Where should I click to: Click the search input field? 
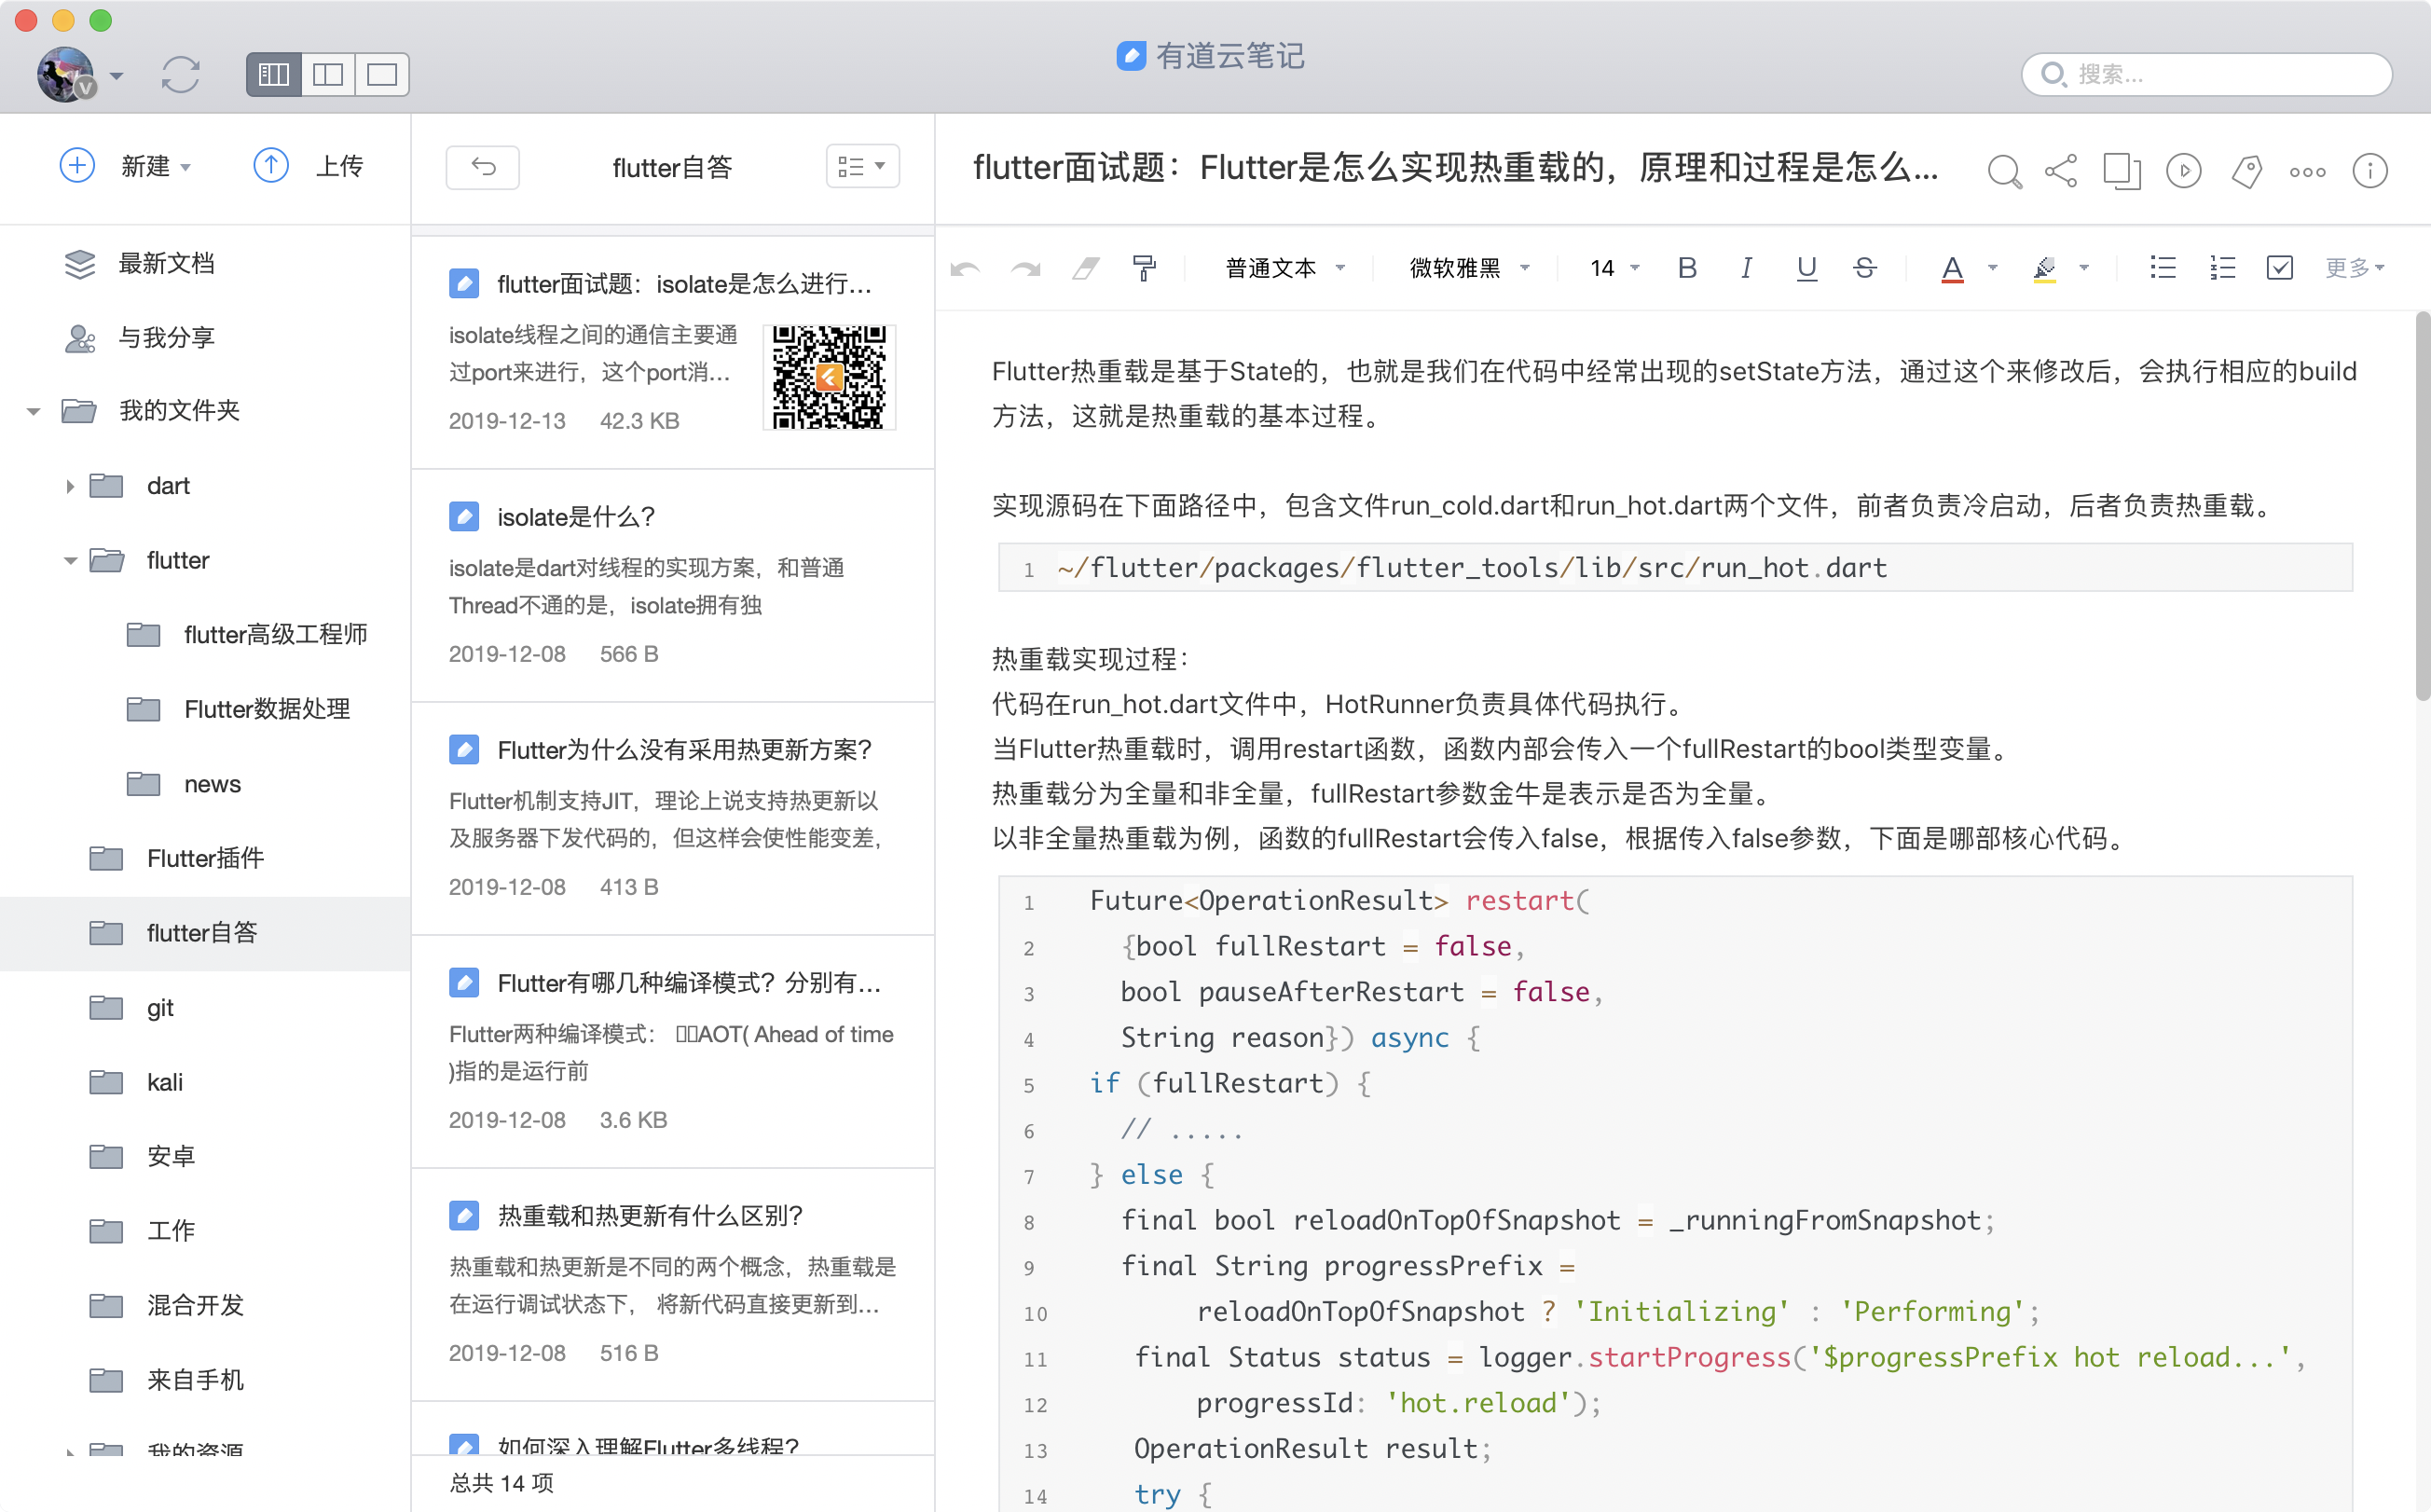2207,75
